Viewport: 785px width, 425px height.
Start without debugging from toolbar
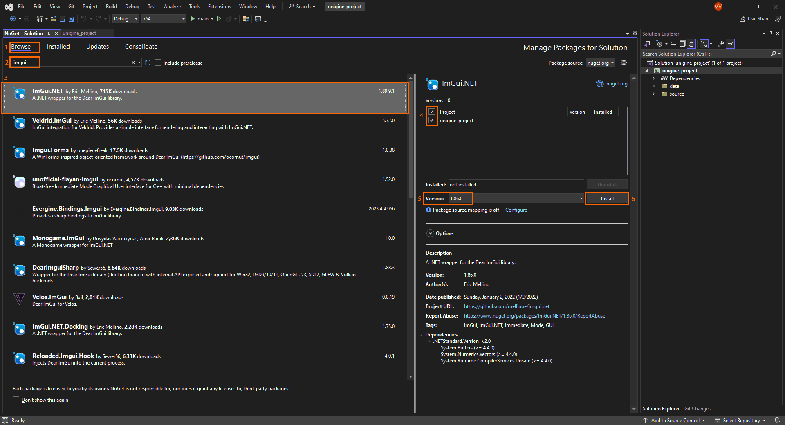tap(219, 19)
